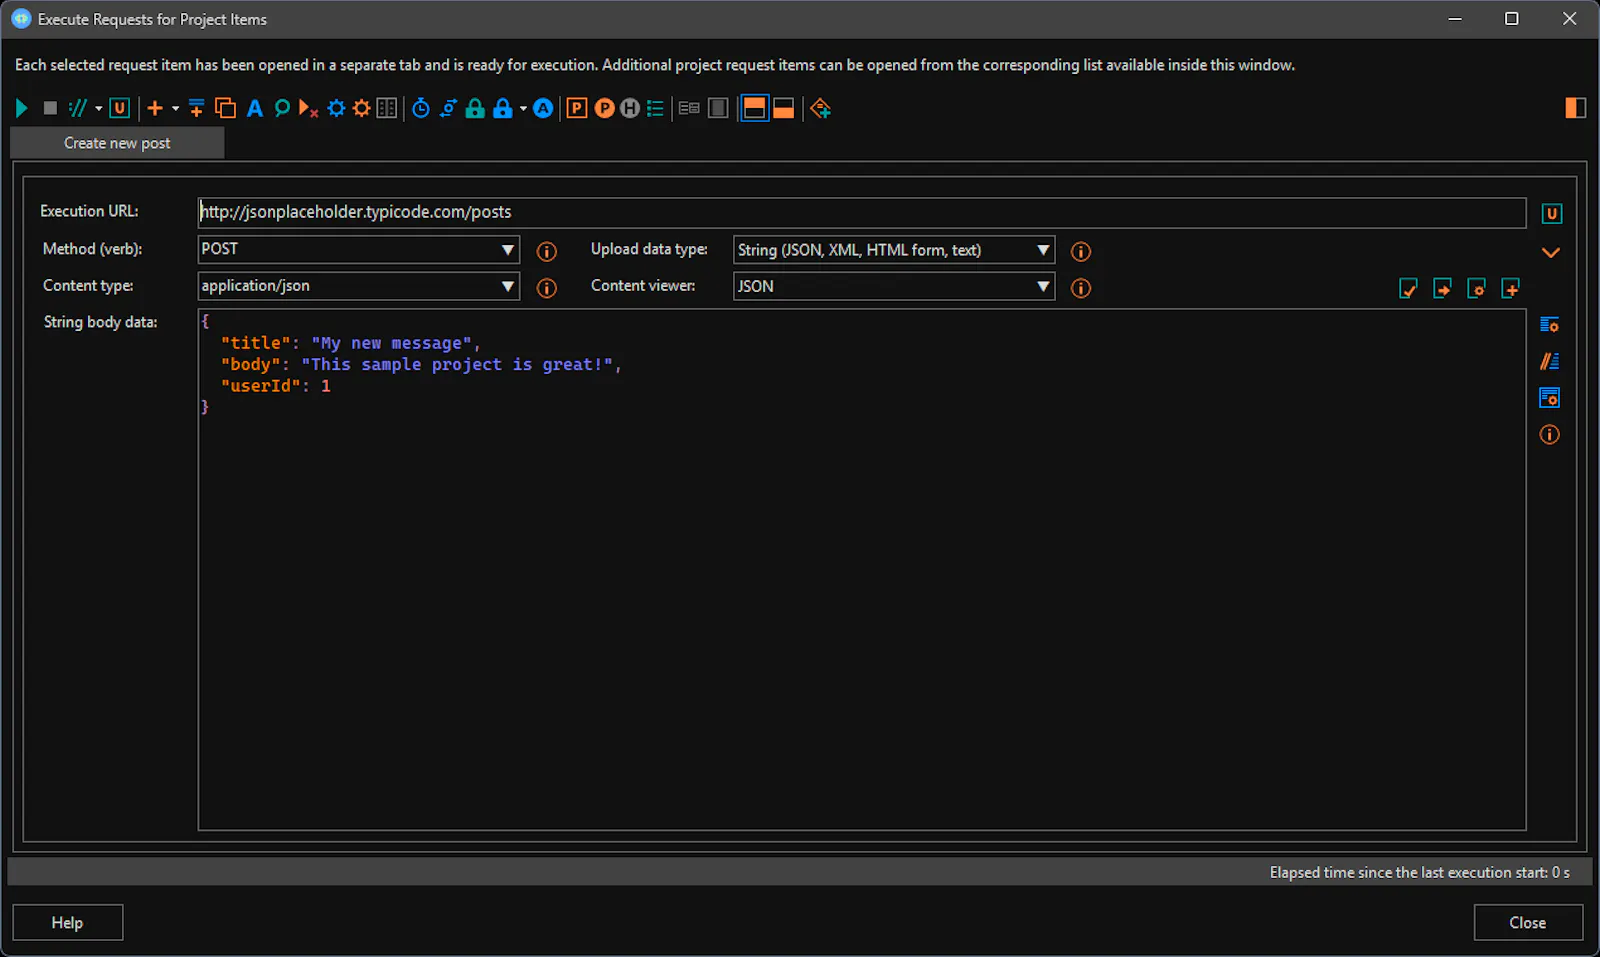Click the "My new message" value in JSON
The image size is (1600, 957).
(391, 343)
